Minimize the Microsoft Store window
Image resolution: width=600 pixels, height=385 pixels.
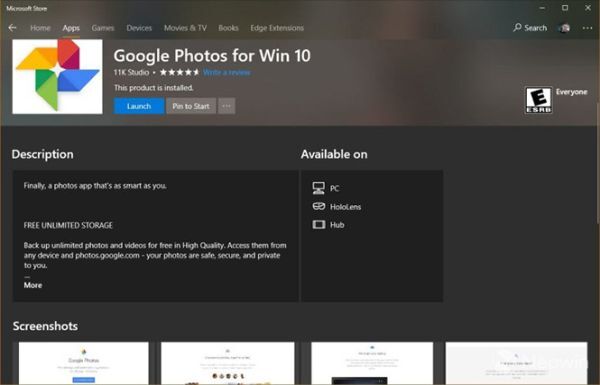coord(542,8)
